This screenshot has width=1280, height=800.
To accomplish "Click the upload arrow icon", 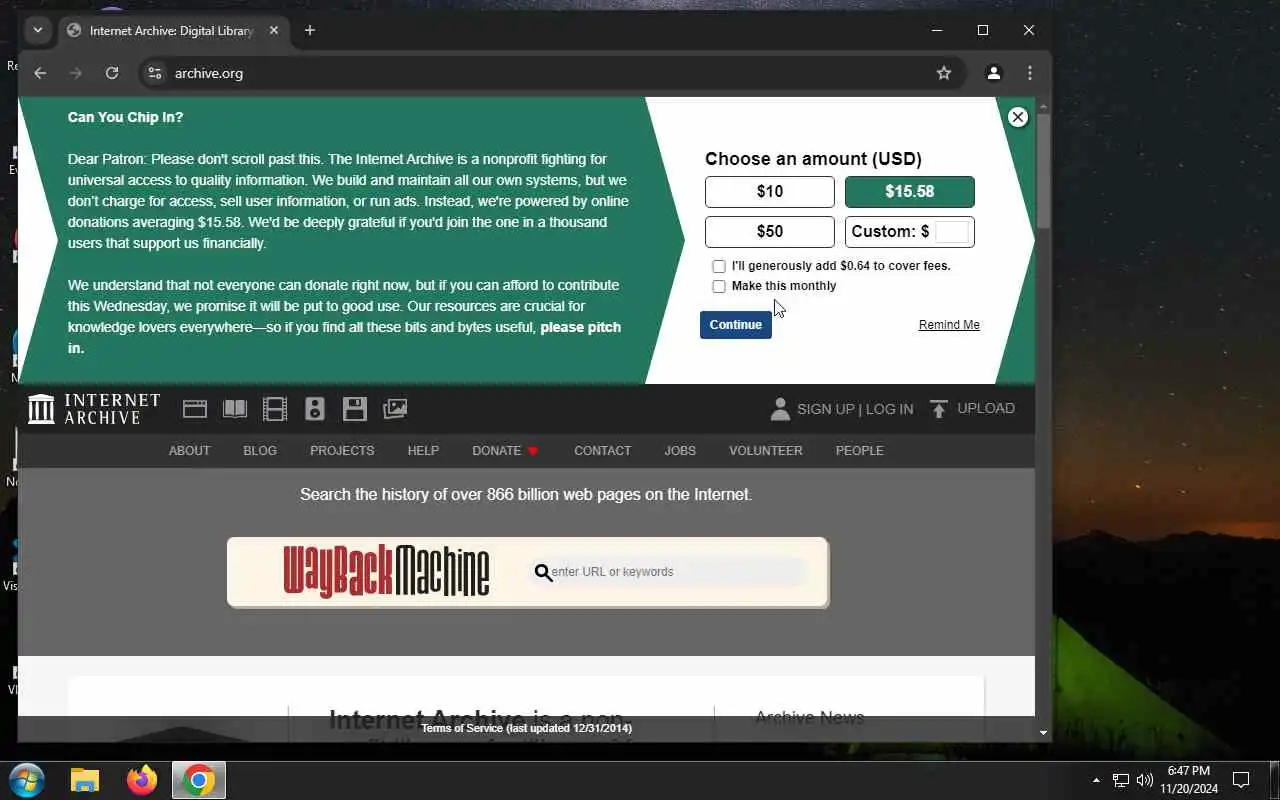I will 938,409.
